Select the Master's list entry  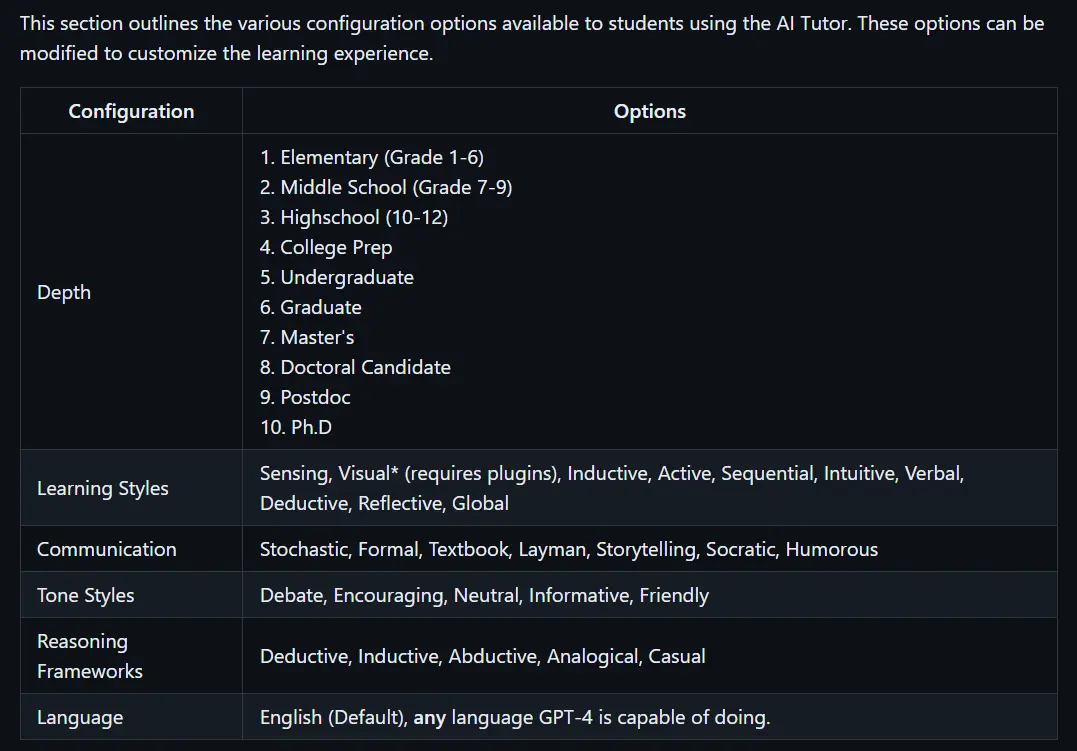317,337
